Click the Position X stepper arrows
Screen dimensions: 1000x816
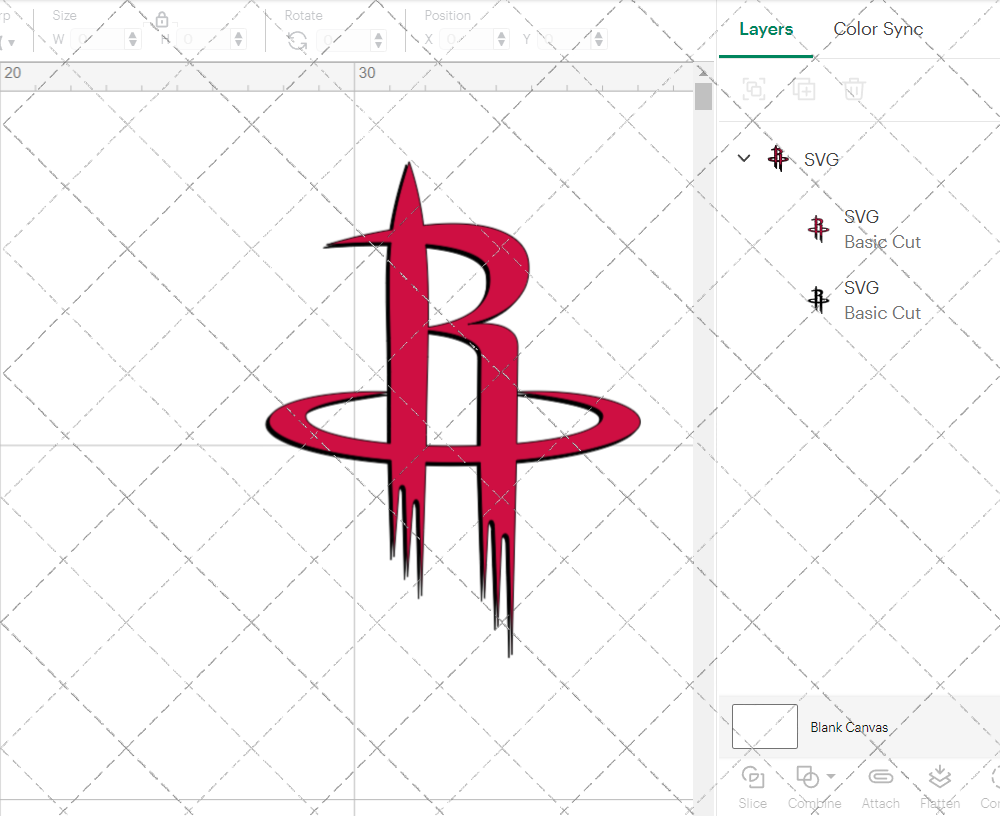pos(502,40)
